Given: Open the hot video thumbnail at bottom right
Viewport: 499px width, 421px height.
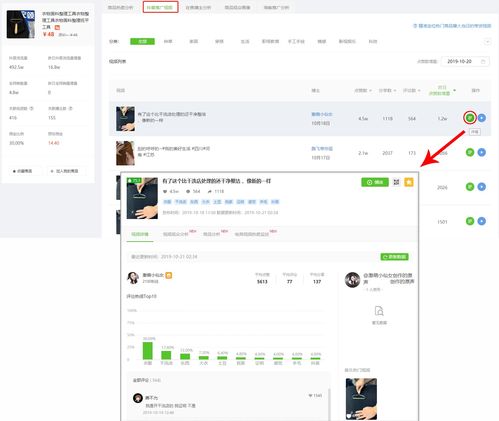Looking at the screenshot, I should pyautogui.click(x=361, y=399).
